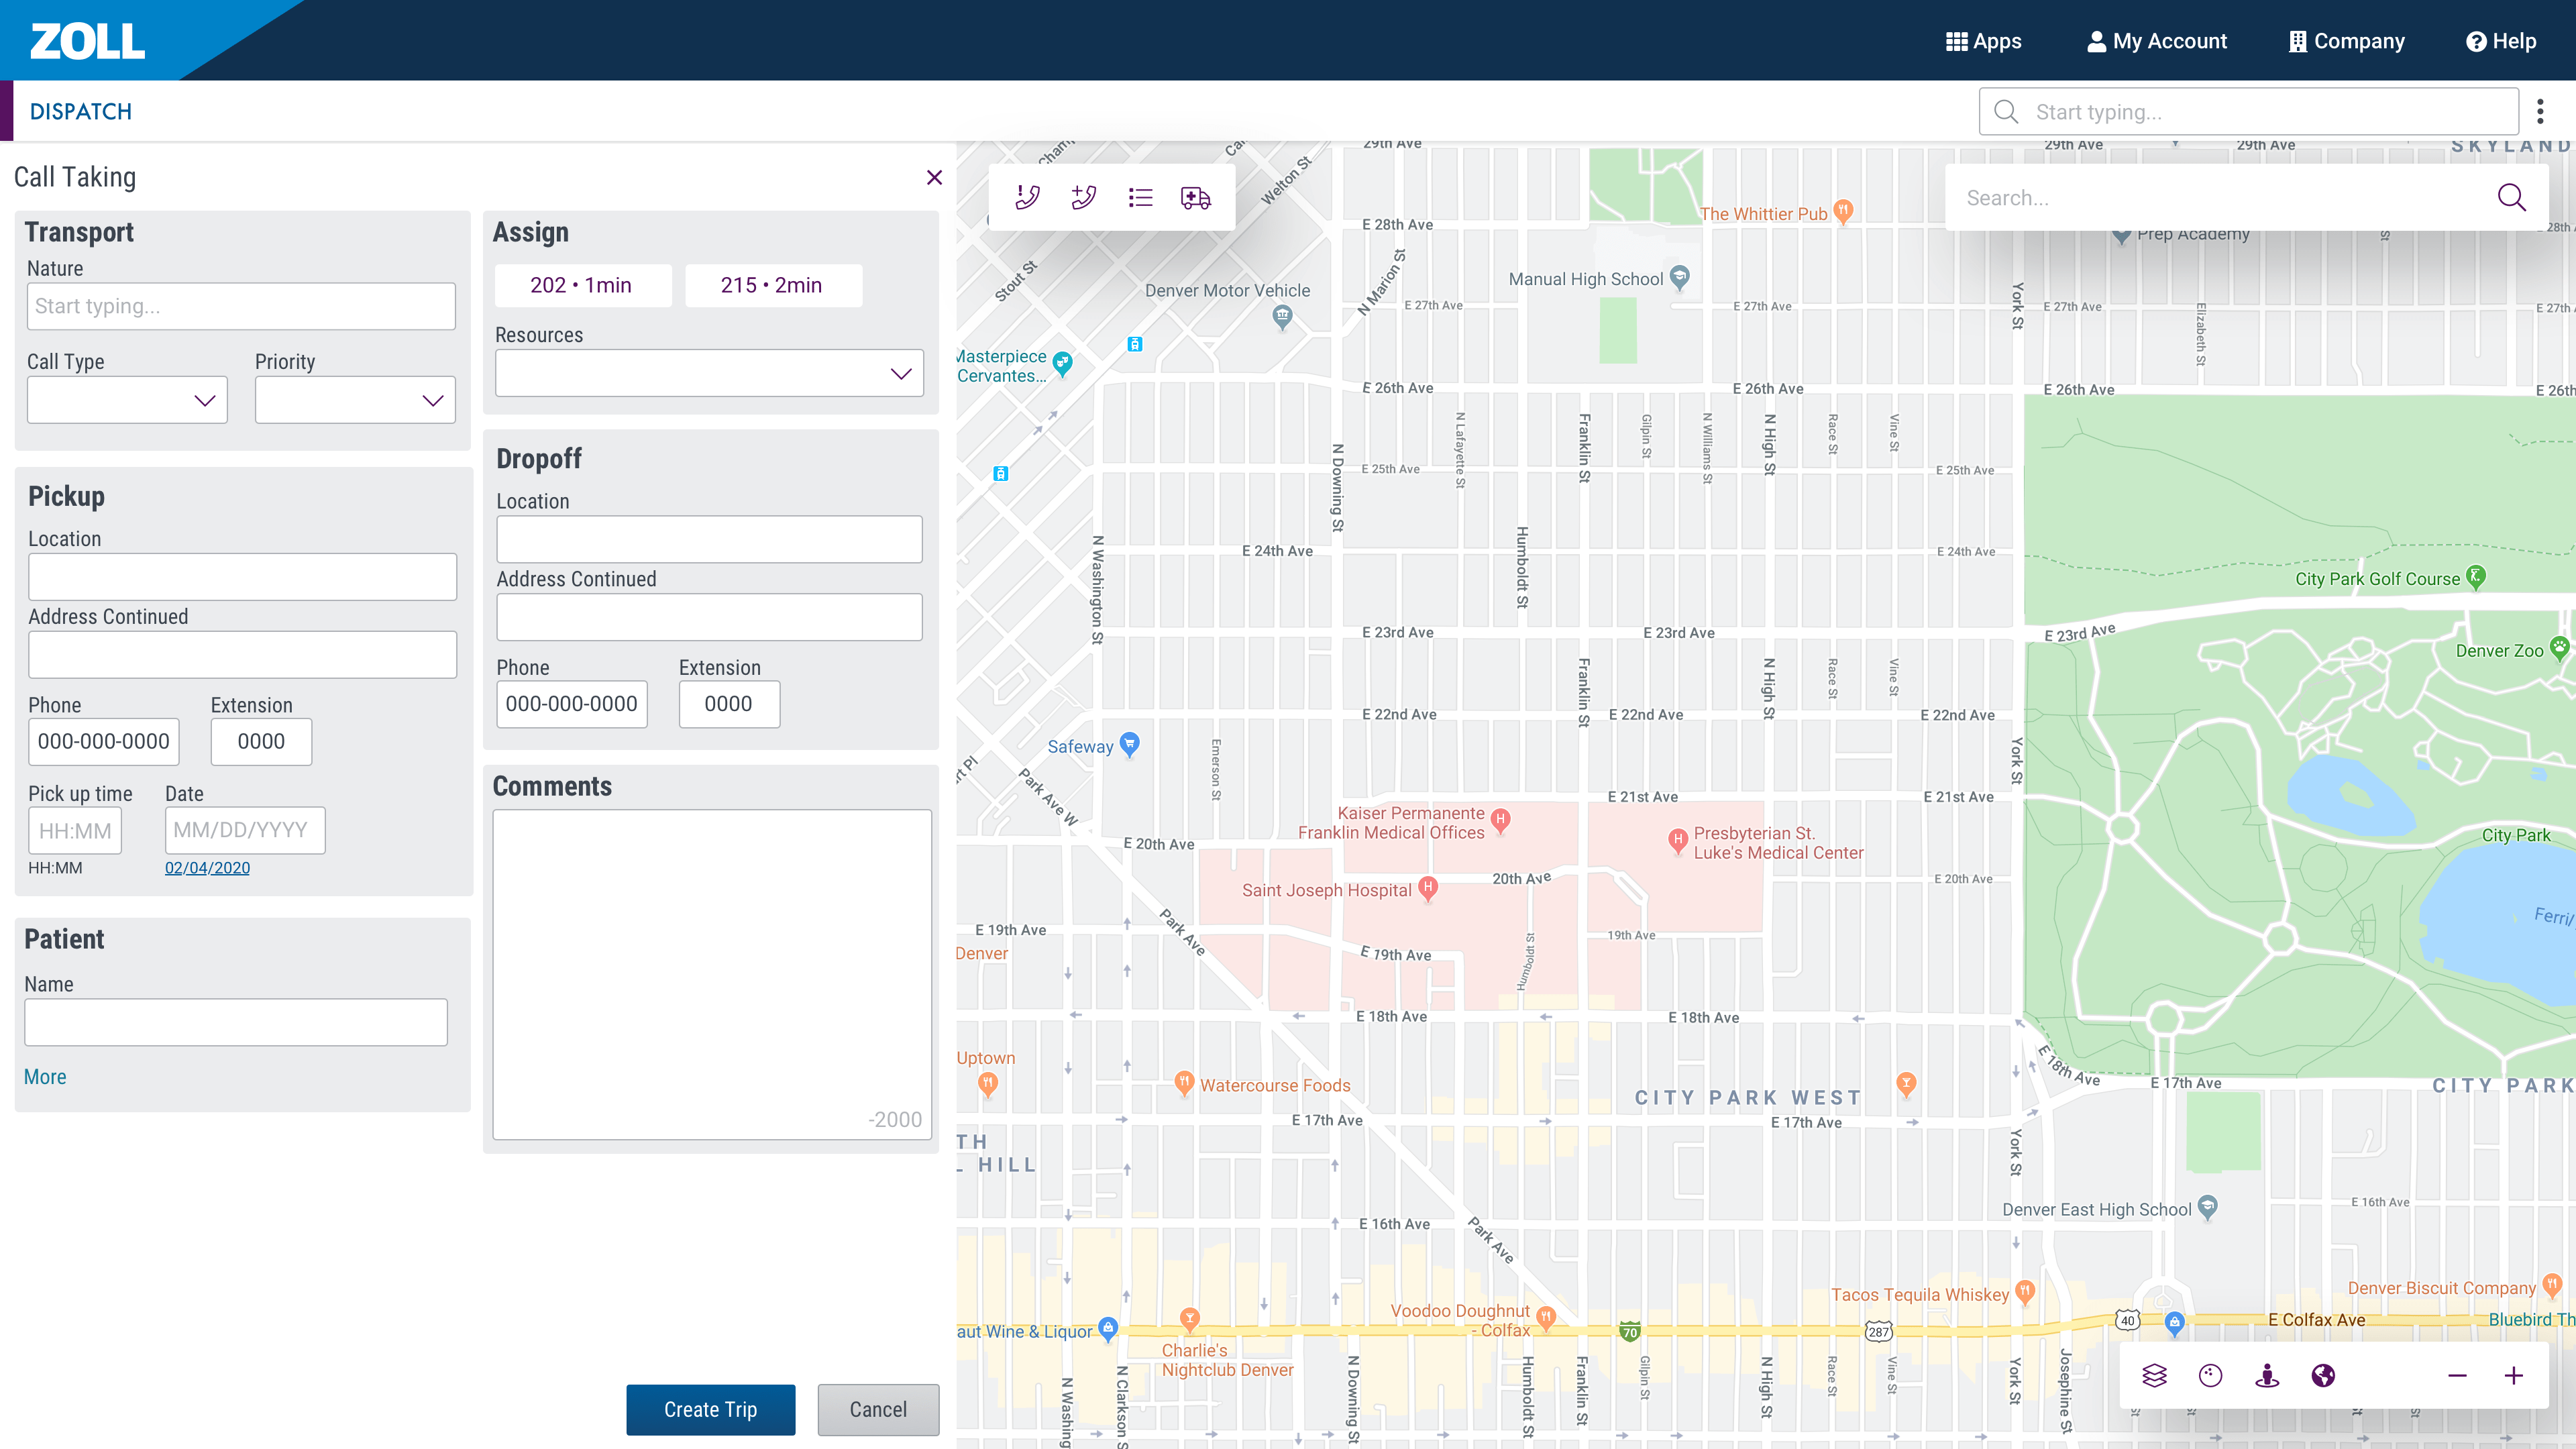Image resolution: width=2576 pixels, height=1449 pixels.
Task: Open the Call Type dropdown
Action: pos(127,400)
